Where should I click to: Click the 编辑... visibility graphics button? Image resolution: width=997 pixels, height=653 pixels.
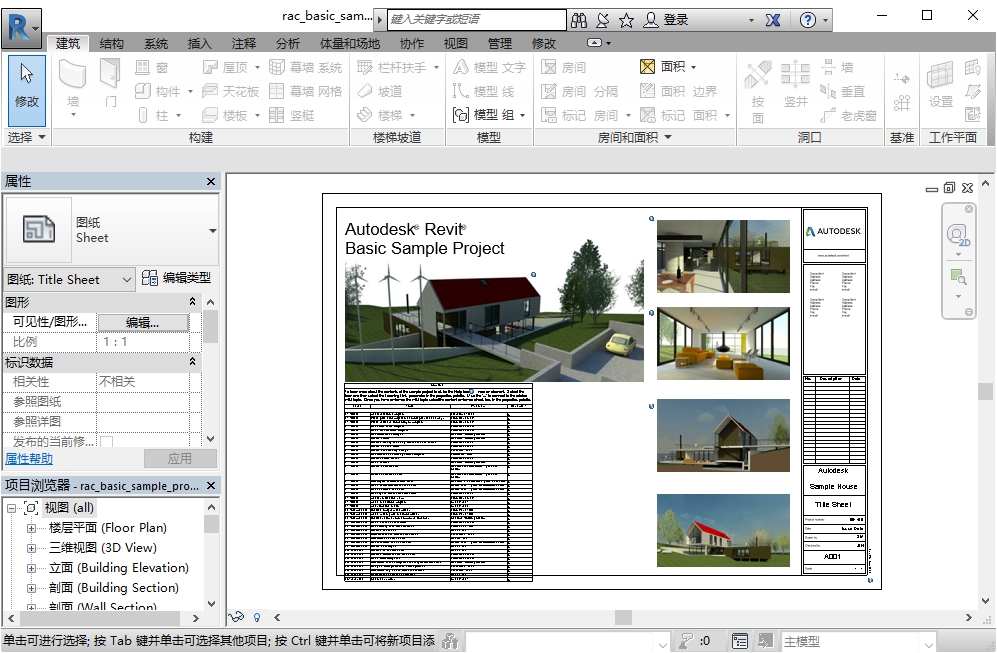tap(142, 322)
